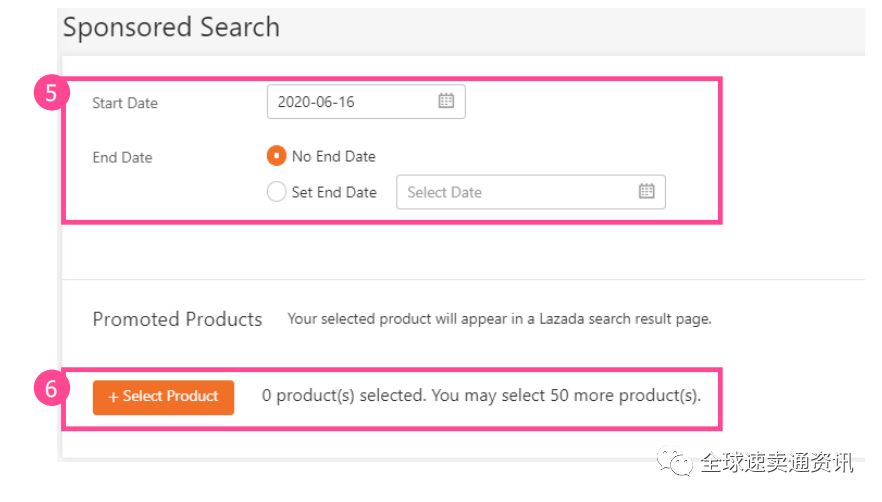Screen dimensions: 882x502
Task: Click the No End Date option label
Action: coord(334,156)
